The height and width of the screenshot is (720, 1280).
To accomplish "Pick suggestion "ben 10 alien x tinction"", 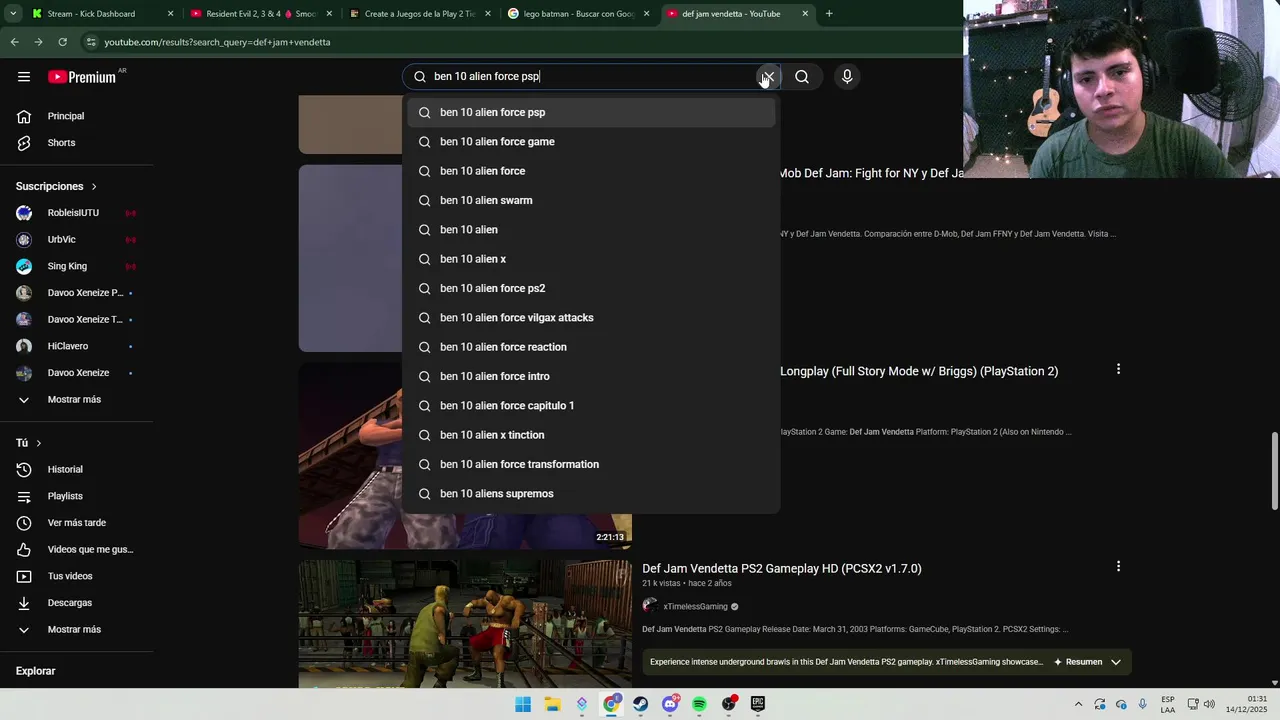I will point(591,435).
